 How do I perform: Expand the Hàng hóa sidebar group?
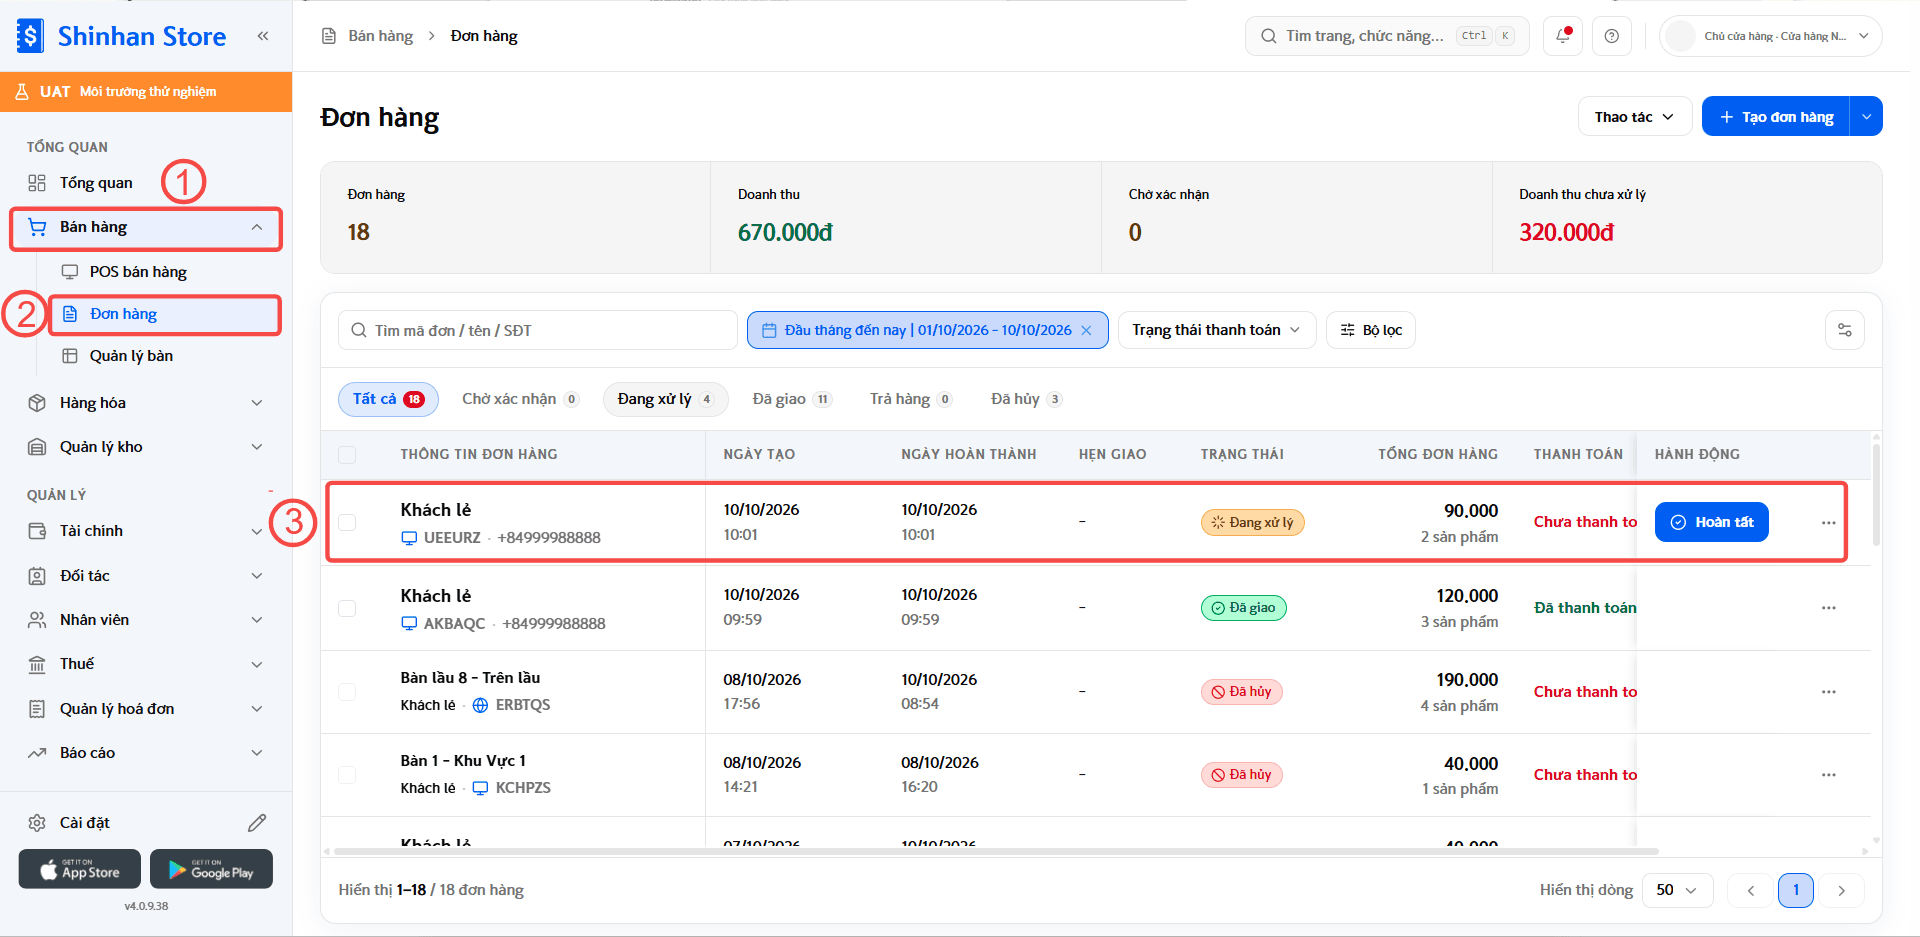coord(257,403)
